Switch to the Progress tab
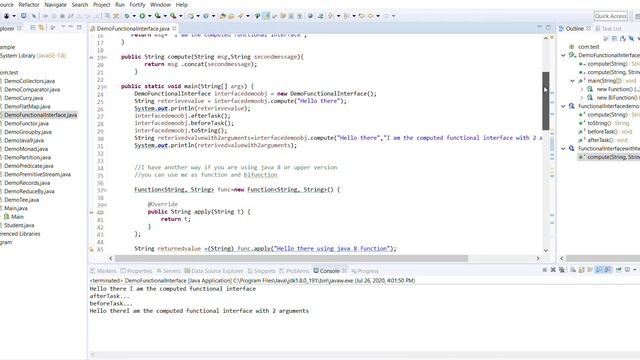 [365, 271]
